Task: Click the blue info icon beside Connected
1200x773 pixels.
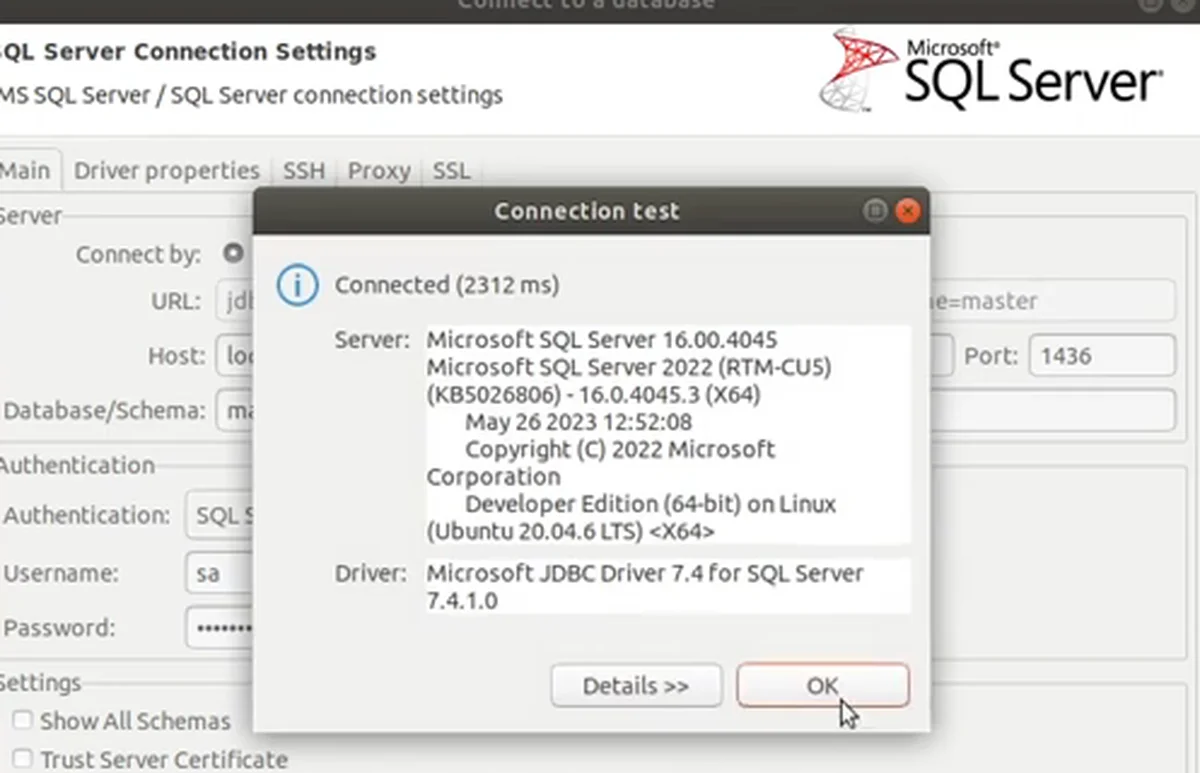Action: point(297,285)
